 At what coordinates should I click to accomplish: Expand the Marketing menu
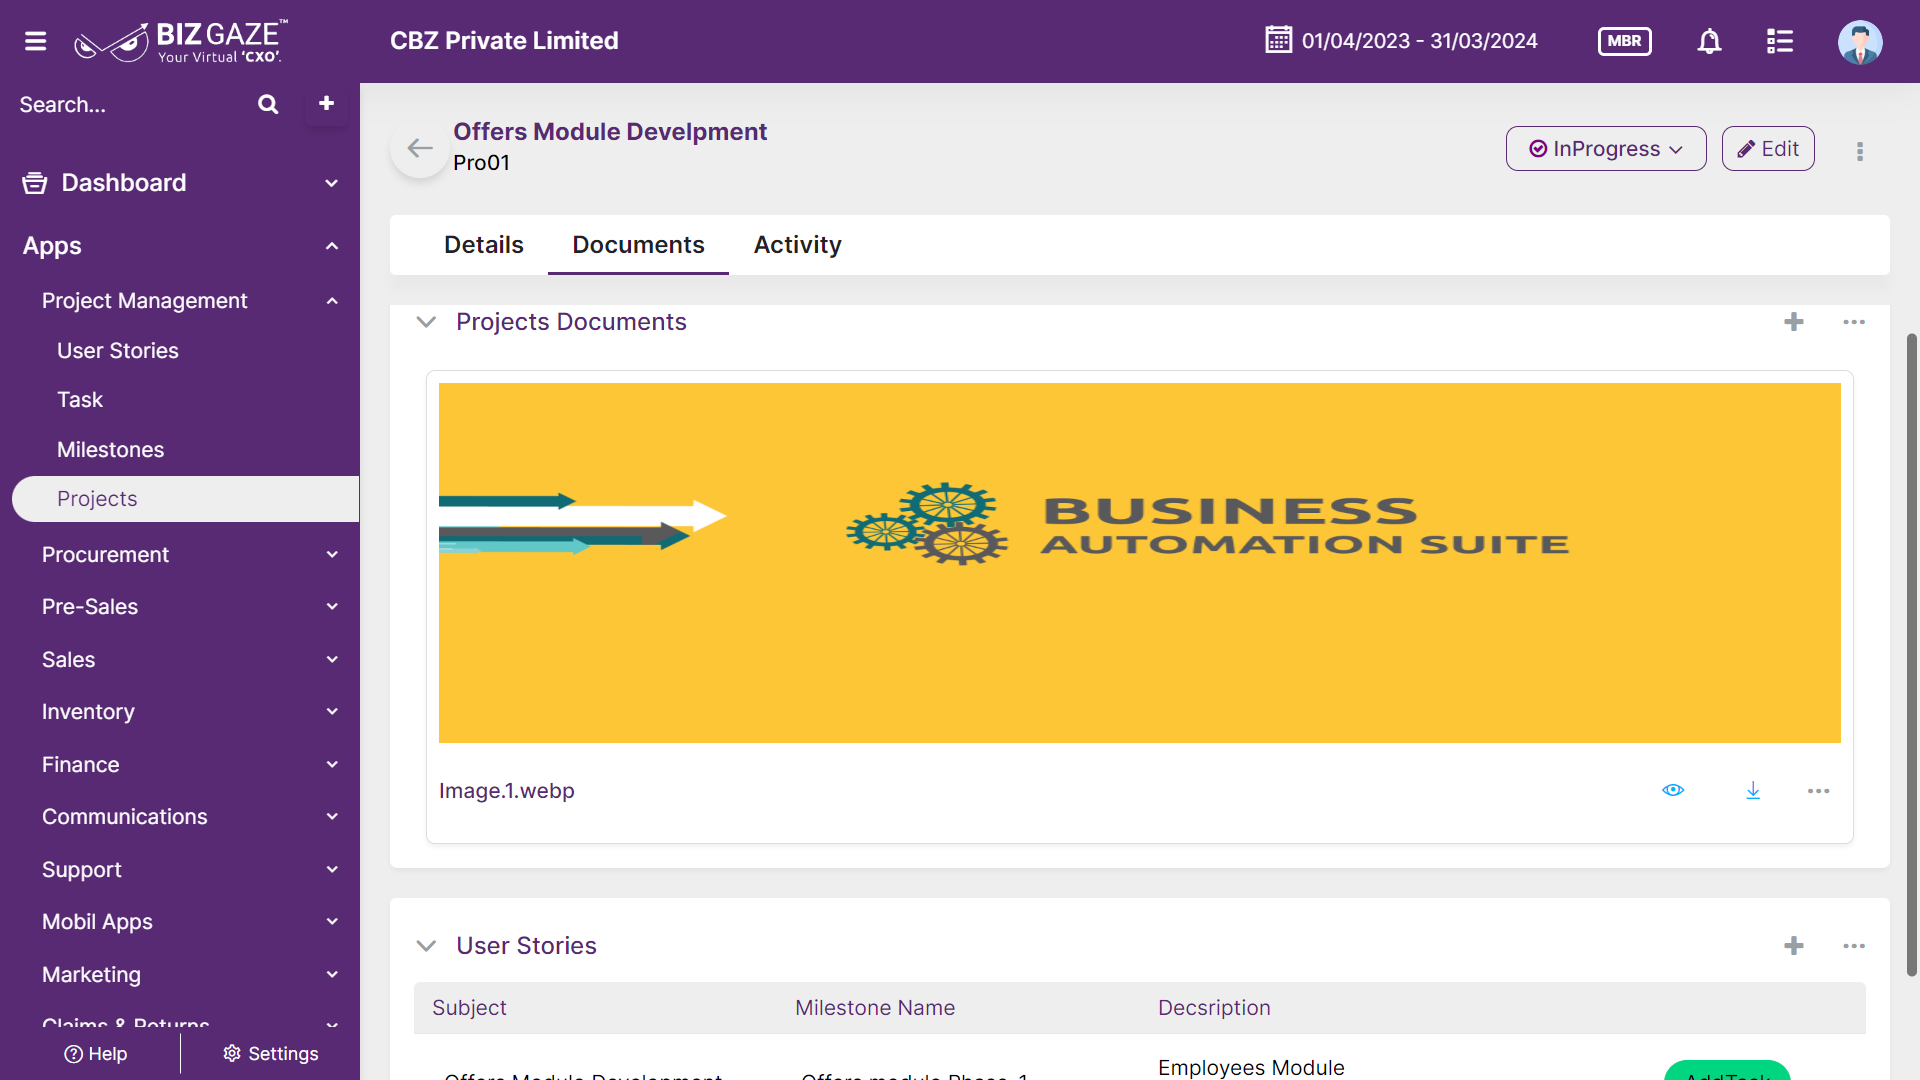tap(332, 974)
